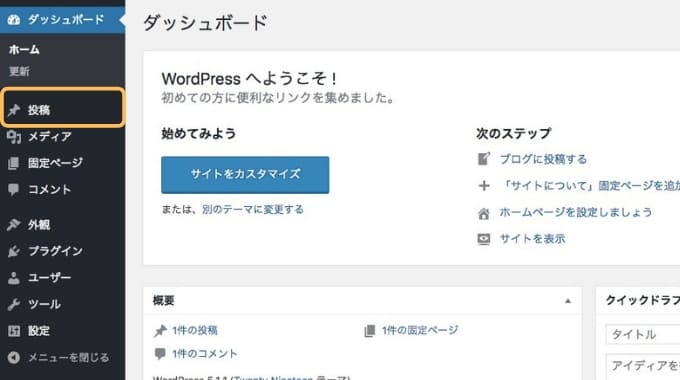Screen dimensions: 680x380
Task: Open ダッシュボード menu item in sidebar
Action: click(x=62, y=20)
